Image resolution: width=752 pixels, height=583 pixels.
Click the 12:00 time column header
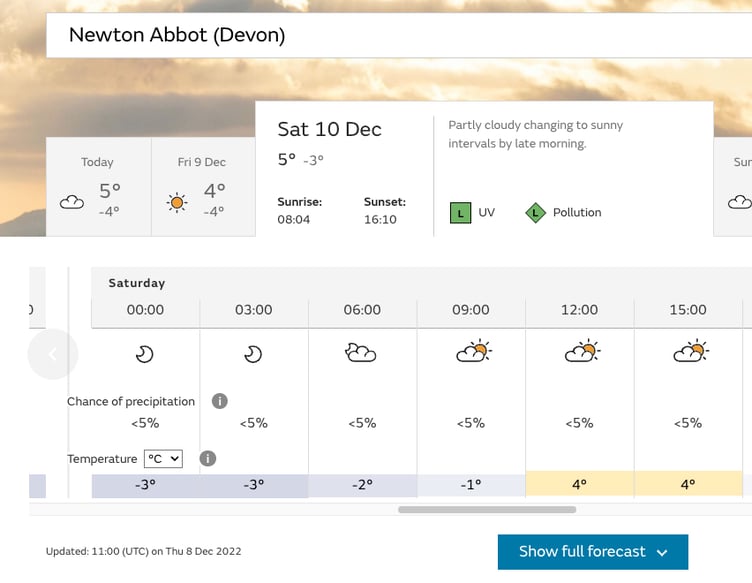point(579,310)
